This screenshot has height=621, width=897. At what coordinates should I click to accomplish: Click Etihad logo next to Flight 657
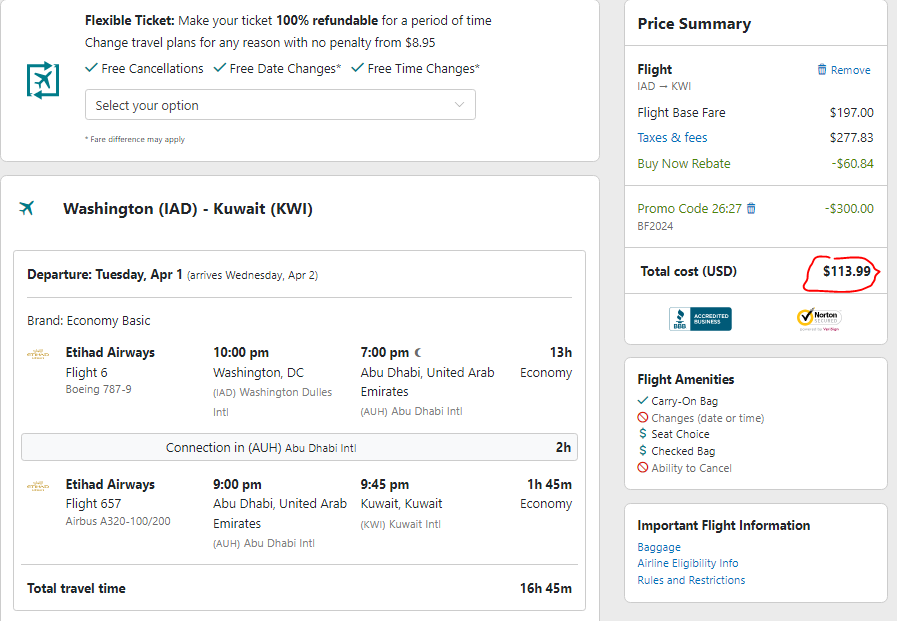[x=38, y=486]
